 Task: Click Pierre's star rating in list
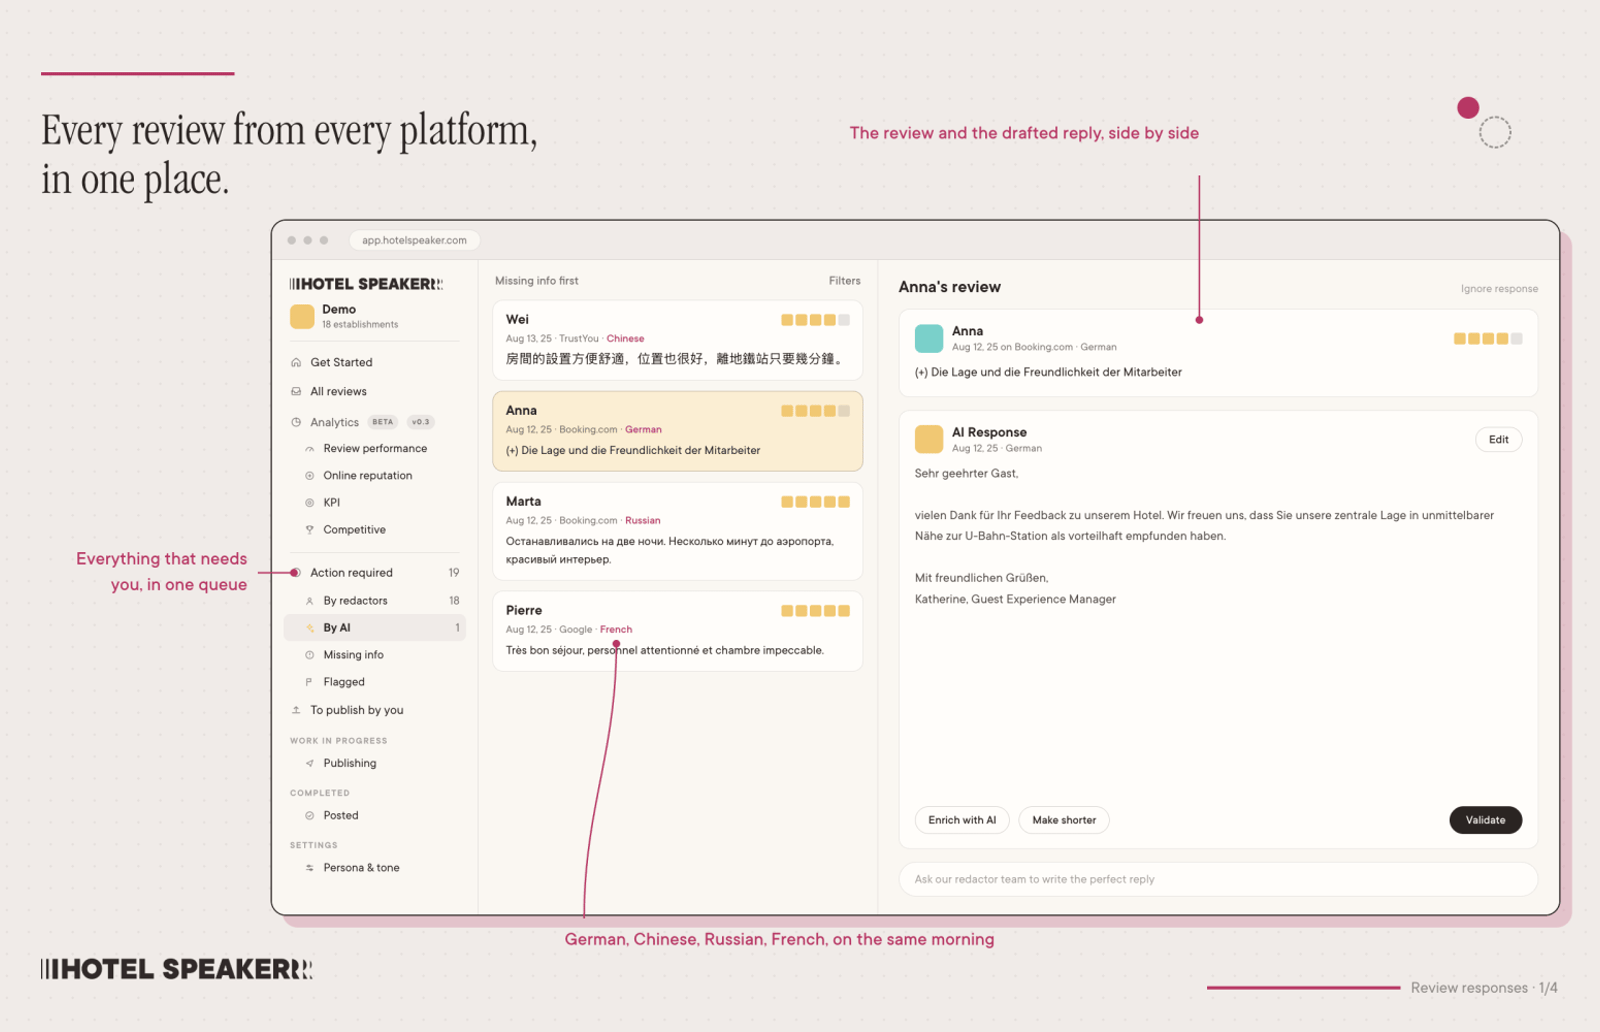815,611
